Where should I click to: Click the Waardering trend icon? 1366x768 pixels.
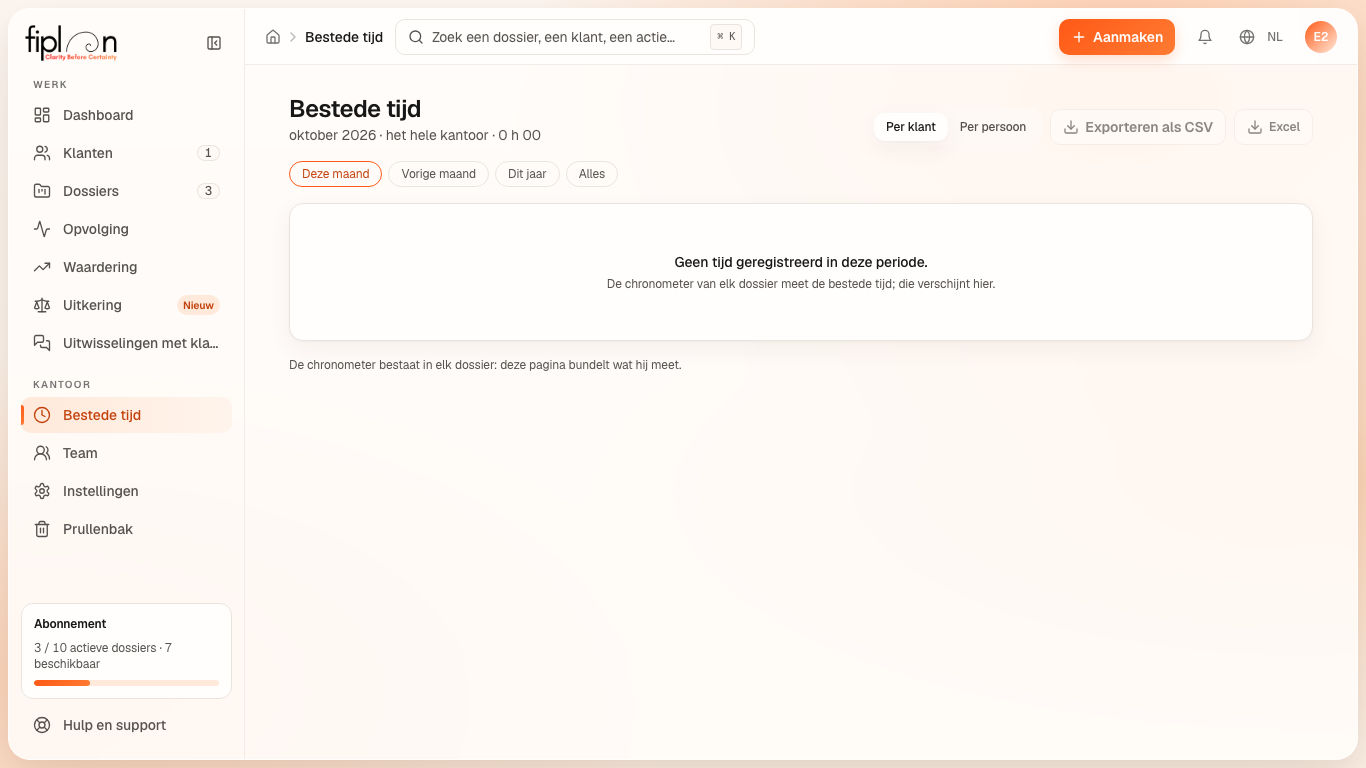[42, 267]
